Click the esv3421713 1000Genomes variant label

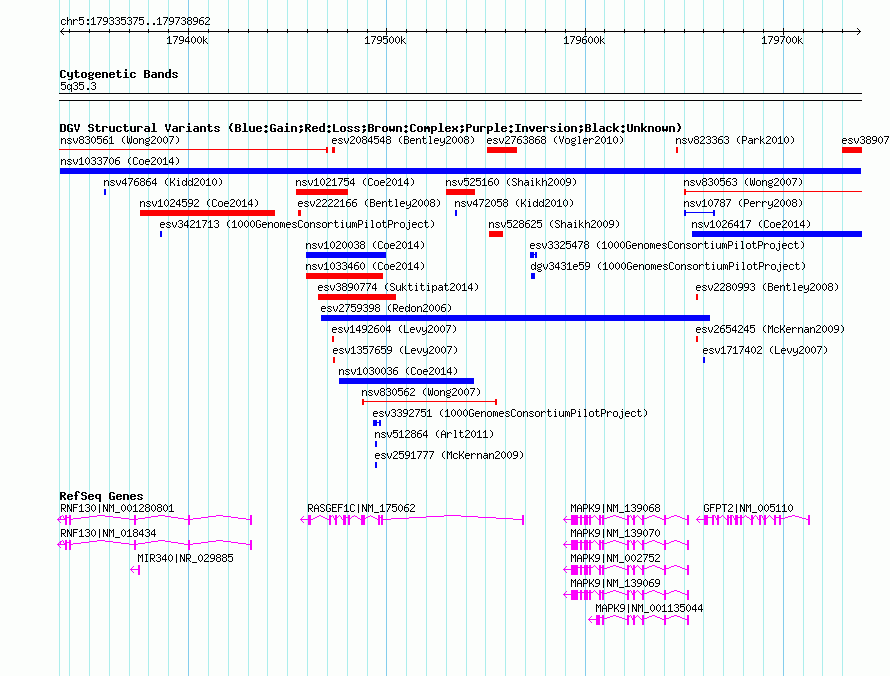pos(297,224)
